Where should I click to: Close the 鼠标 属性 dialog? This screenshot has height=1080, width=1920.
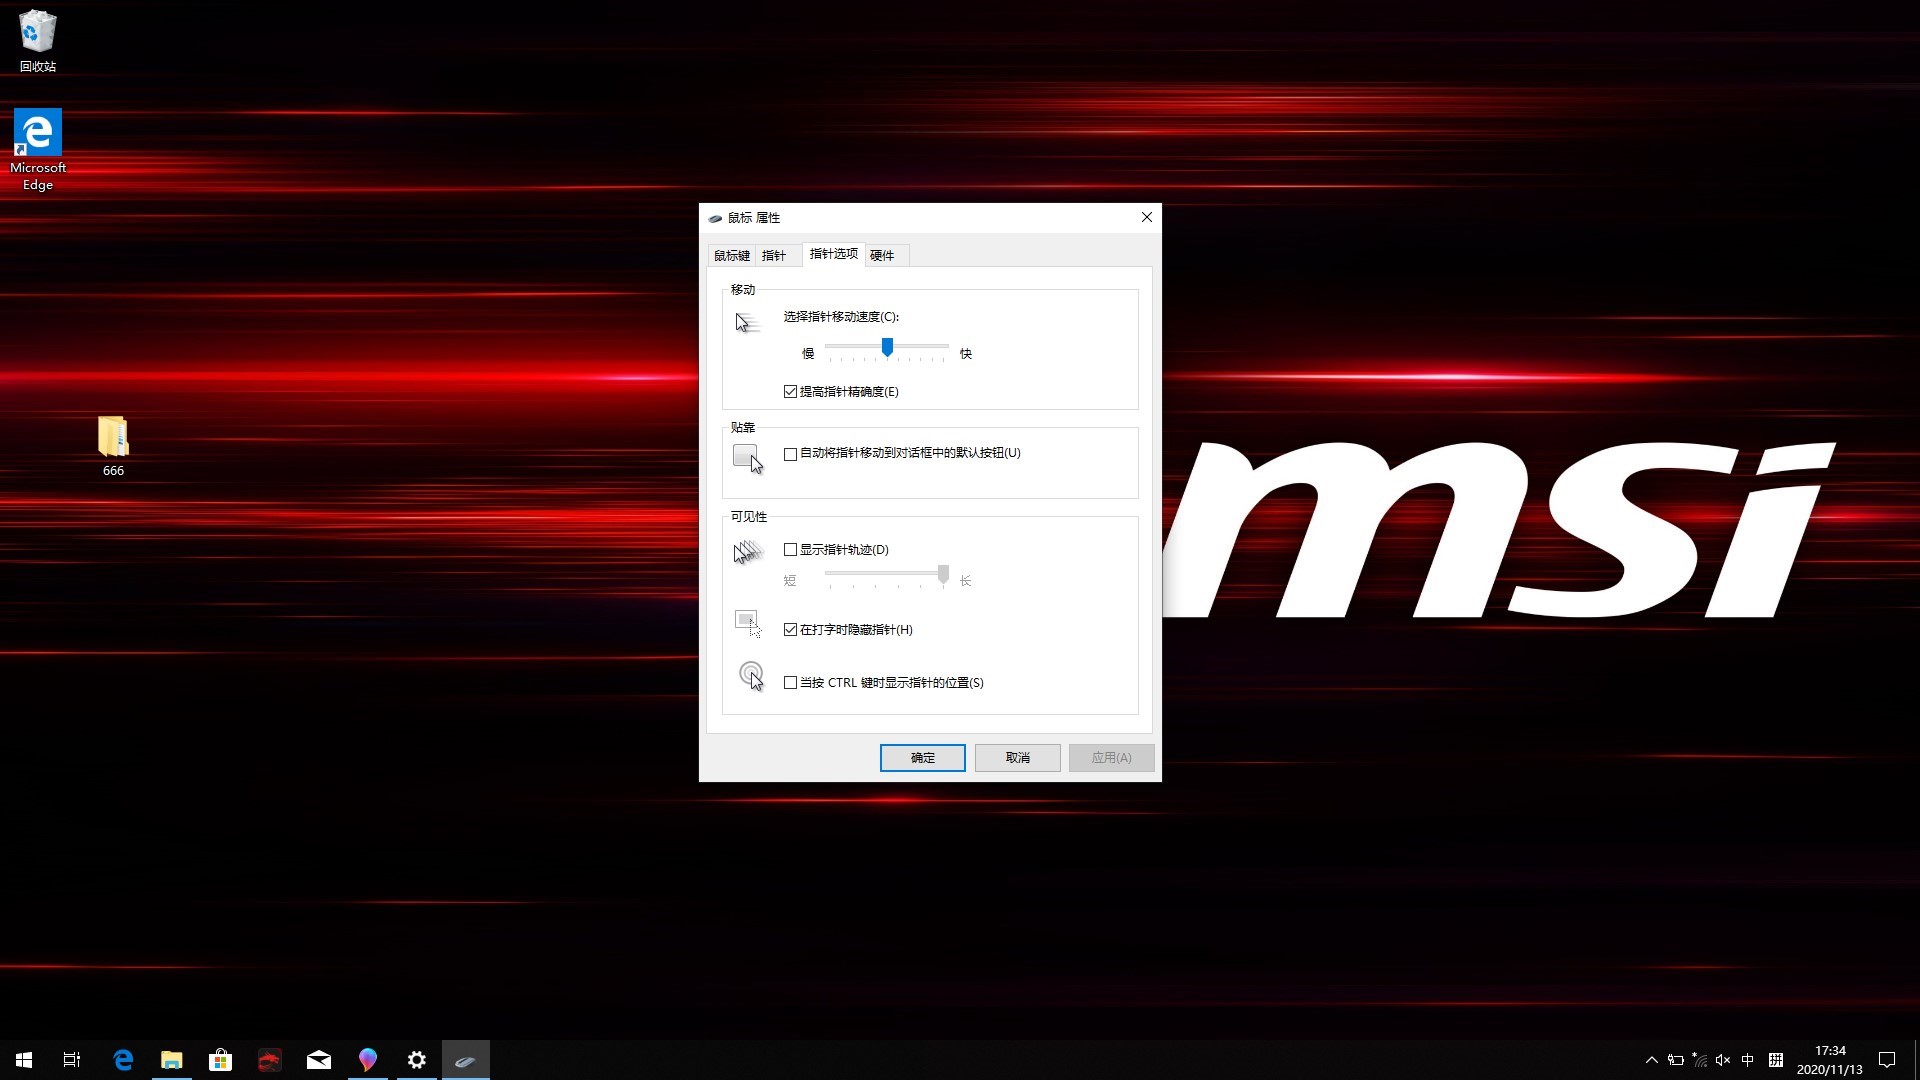[x=1147, y=217]
